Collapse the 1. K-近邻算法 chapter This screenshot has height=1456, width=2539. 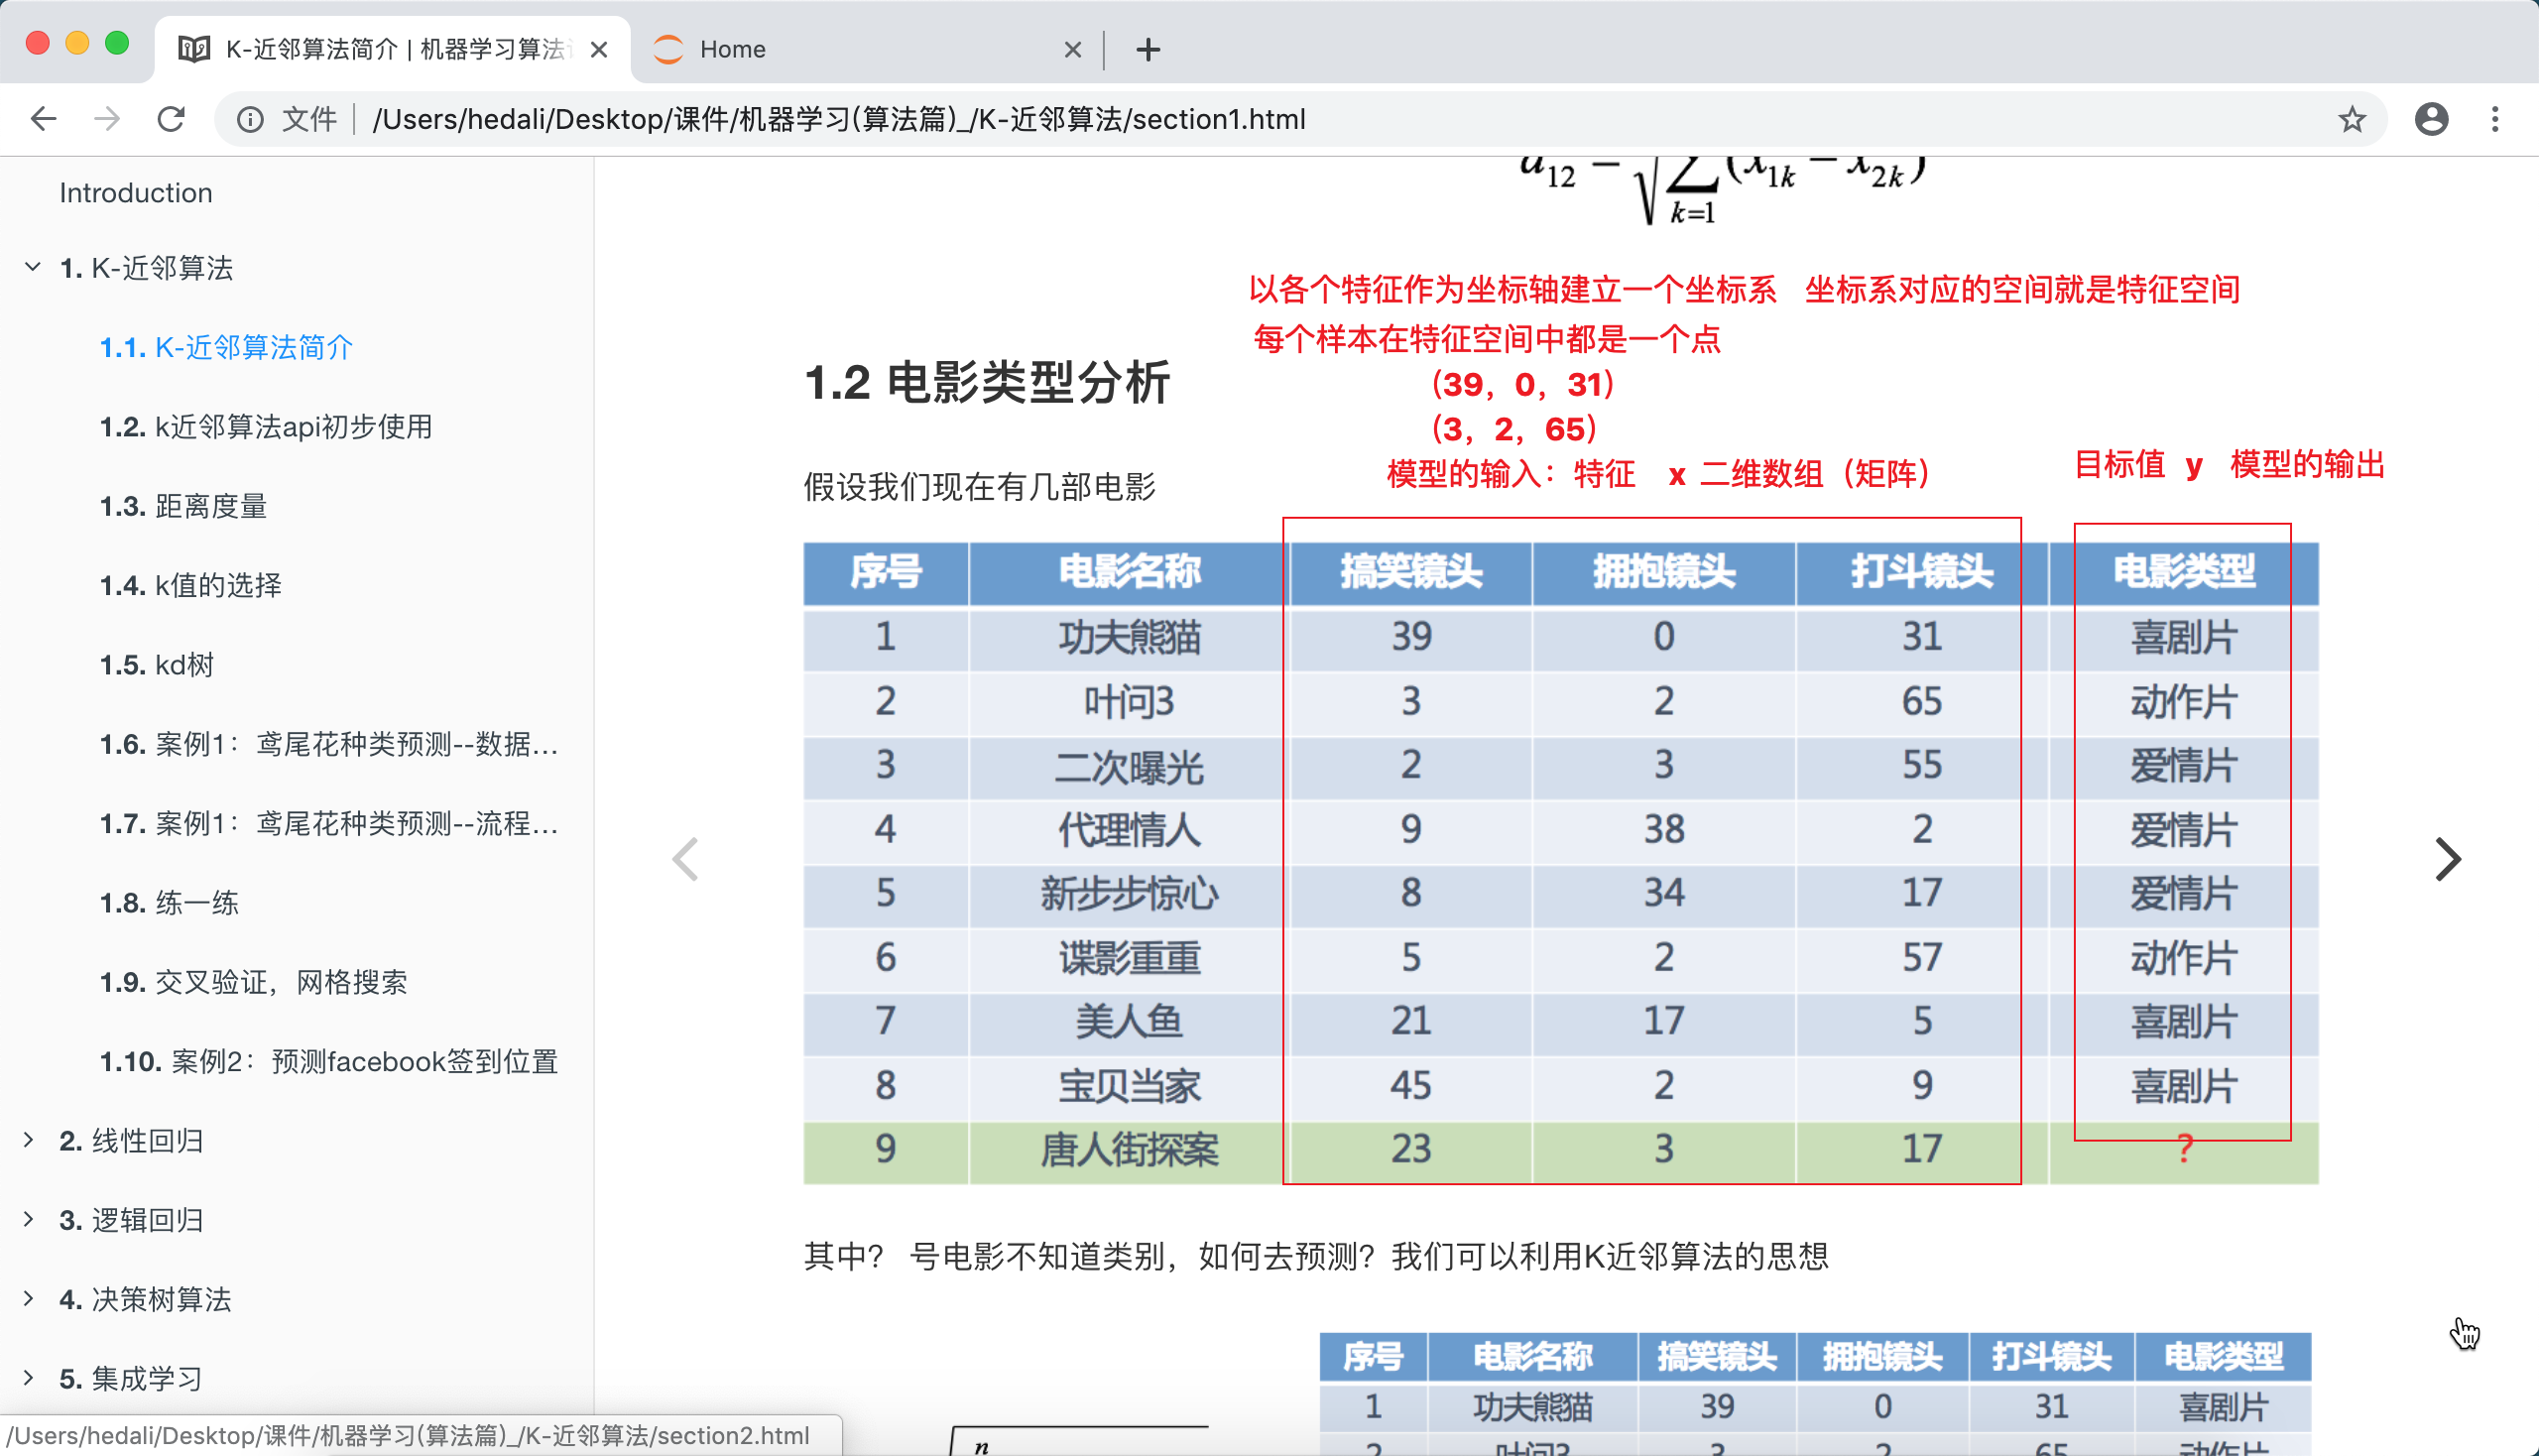(x=33, y=267)
